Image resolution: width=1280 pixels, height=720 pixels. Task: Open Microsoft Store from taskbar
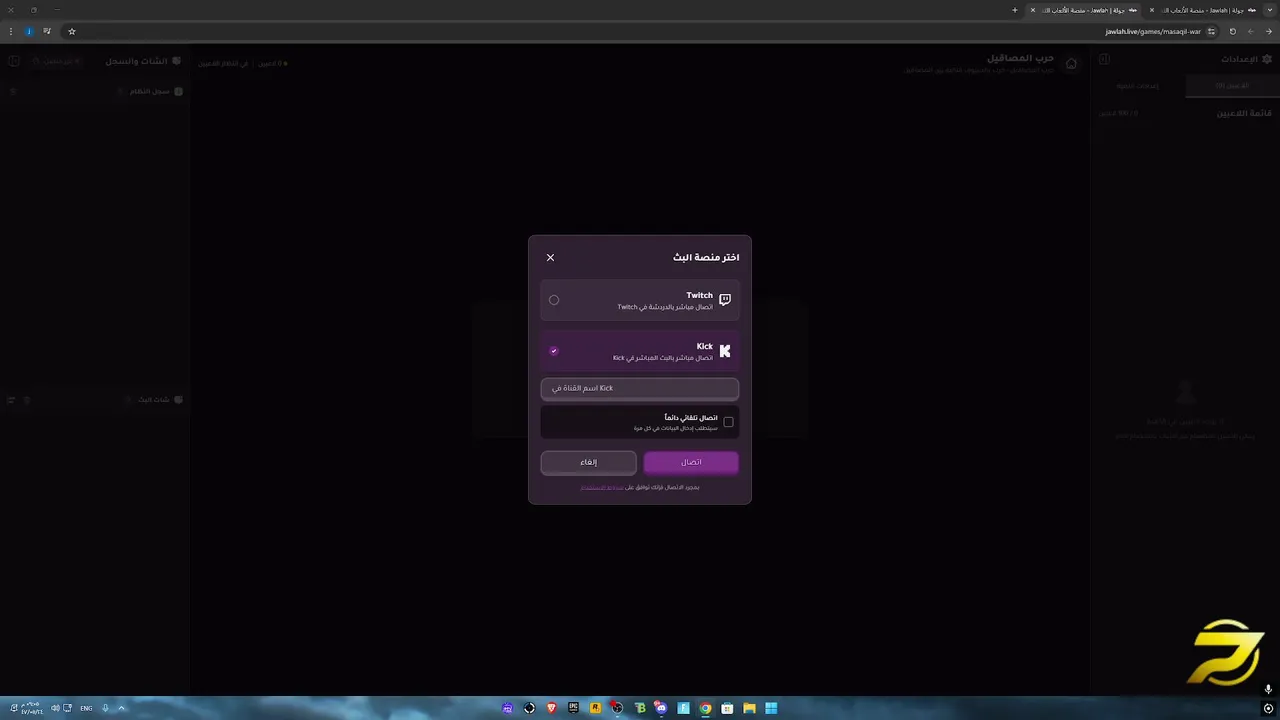coord(727,708)
